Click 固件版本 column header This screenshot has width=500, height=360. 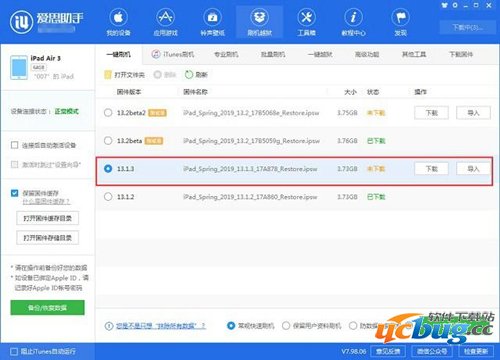(x=129, y=92)
